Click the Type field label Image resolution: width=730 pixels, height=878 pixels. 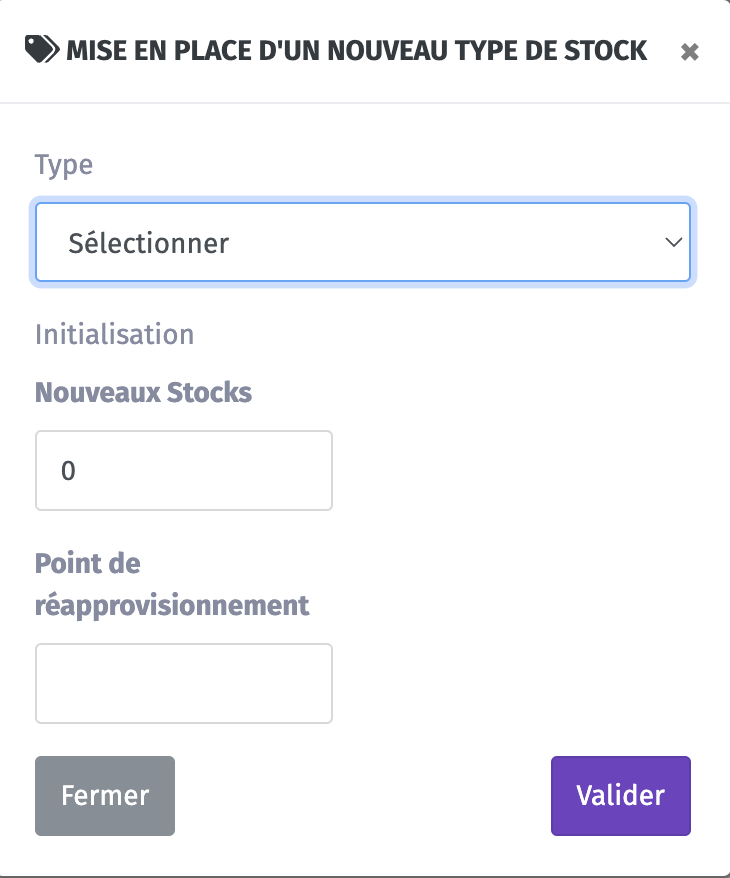point(64,166)
